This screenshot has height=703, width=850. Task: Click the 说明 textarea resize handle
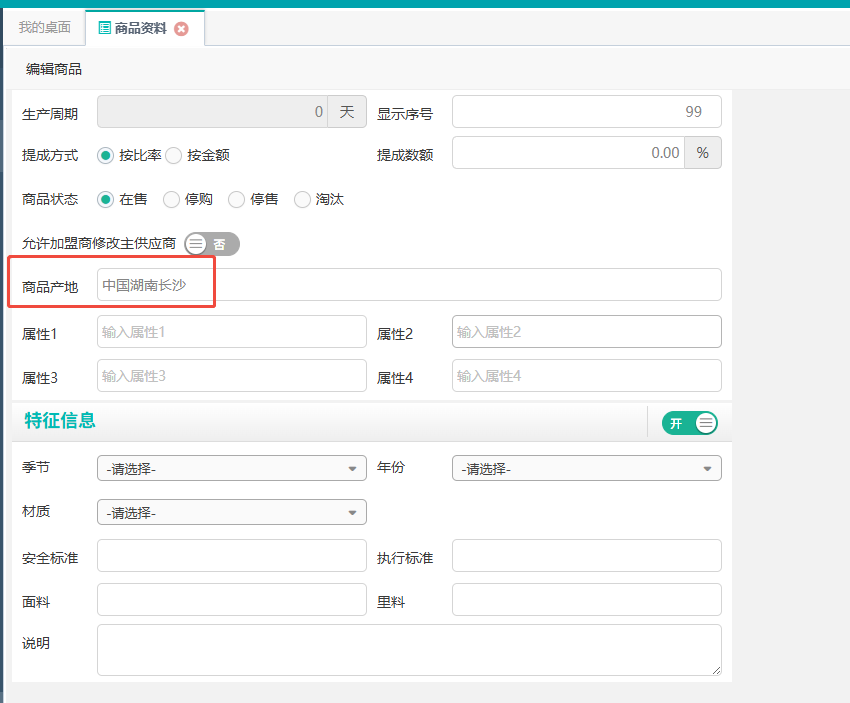click(716, 670)
